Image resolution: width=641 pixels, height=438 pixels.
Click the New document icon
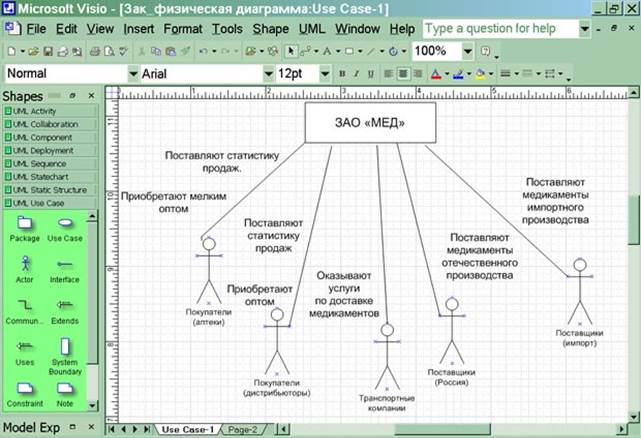click(12, 51)
